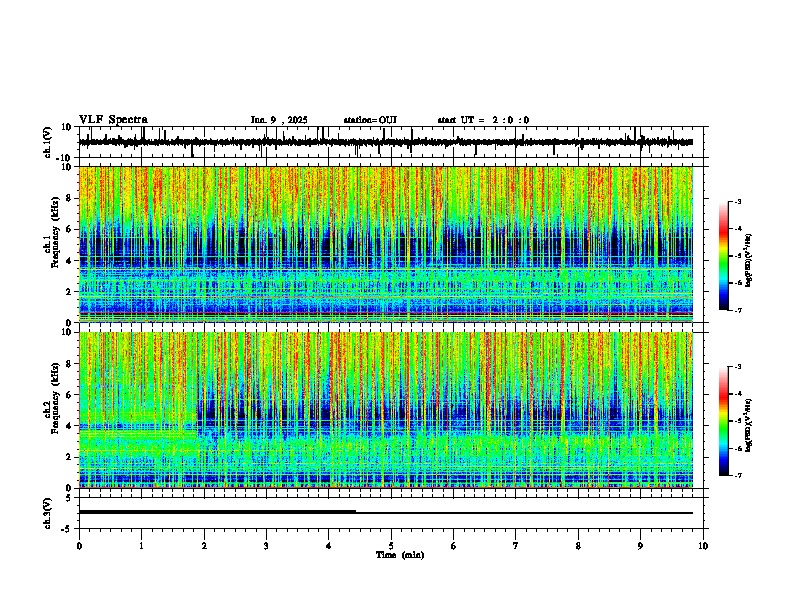Viewport: 792px width, 612px height.
Task: Click the '-7' label on ch.2 color bar
Action: click(737, 476)
